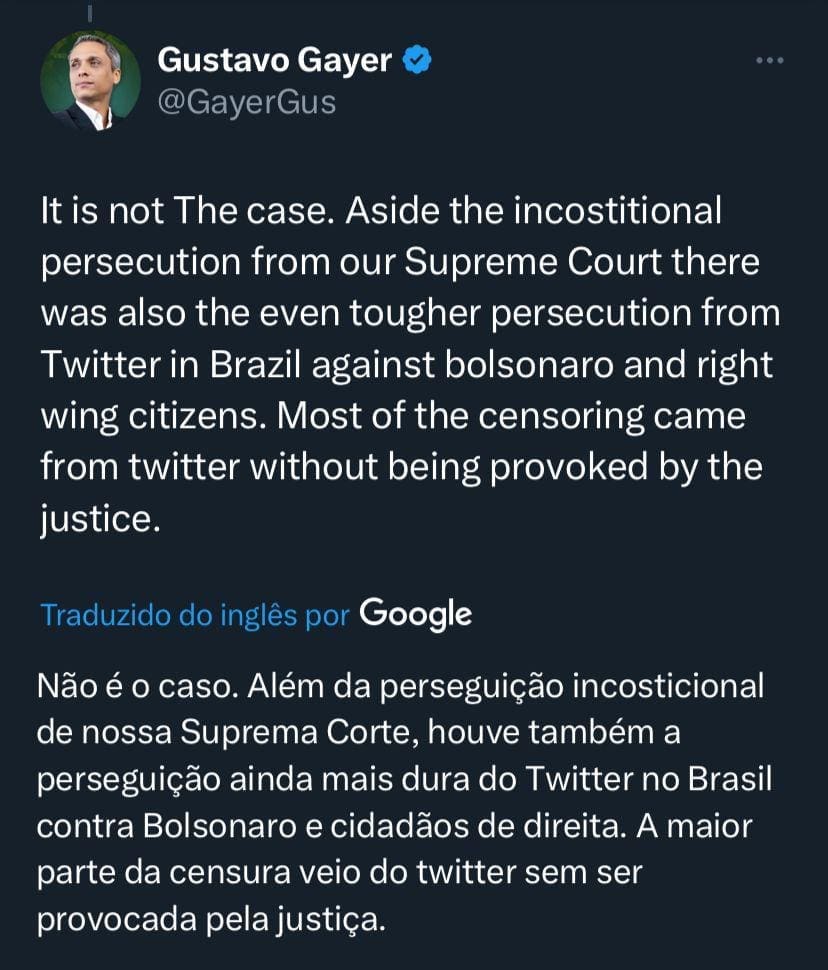
Task: Click the Google logo
Action: point(415,613)
